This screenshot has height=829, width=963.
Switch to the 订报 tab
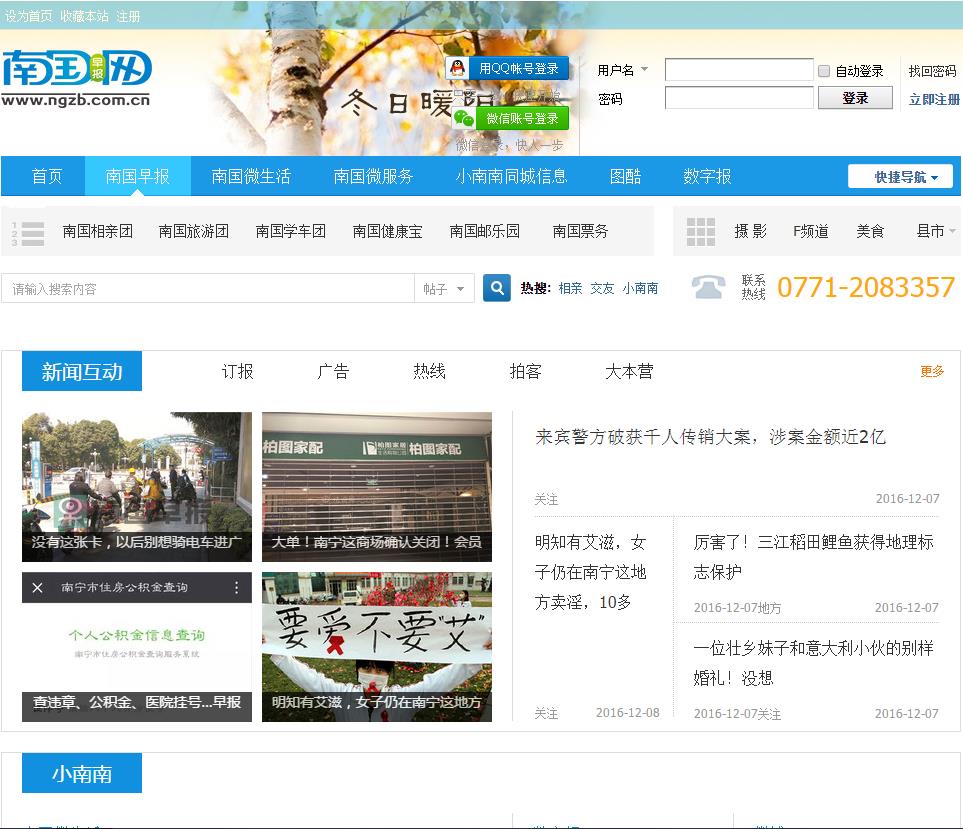(238, 372)
